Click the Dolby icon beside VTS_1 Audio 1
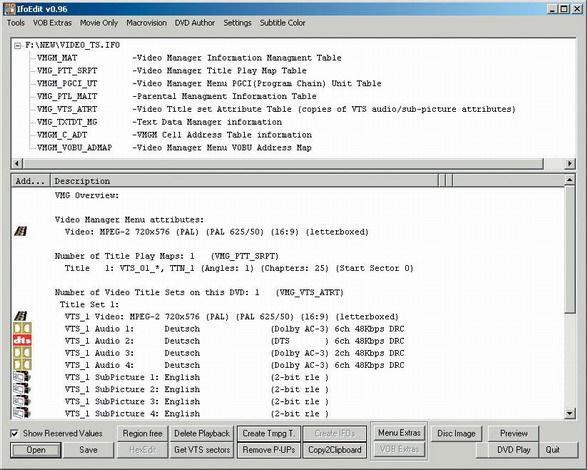The height and width of the screenshot is (470, 587). tap(22, 328)
